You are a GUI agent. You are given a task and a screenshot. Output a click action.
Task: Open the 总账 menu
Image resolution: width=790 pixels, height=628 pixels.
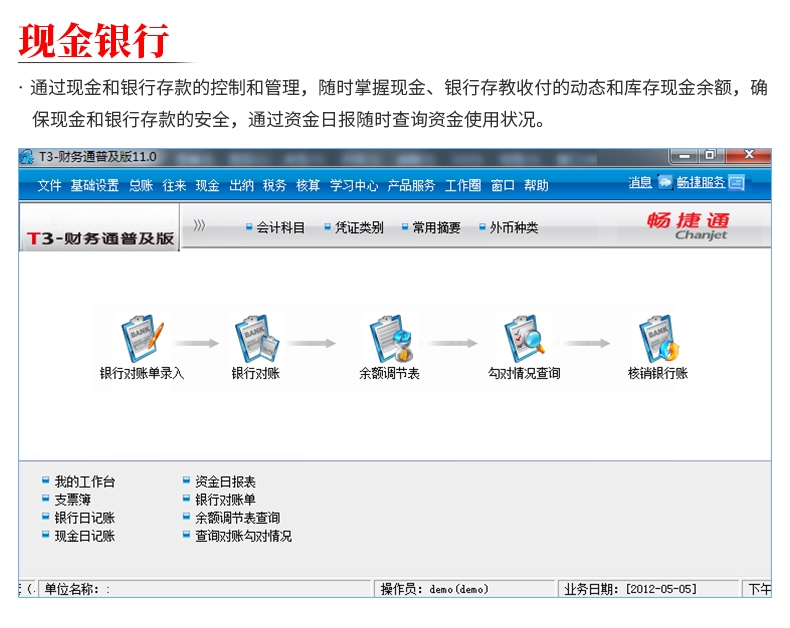coord(141,186)
